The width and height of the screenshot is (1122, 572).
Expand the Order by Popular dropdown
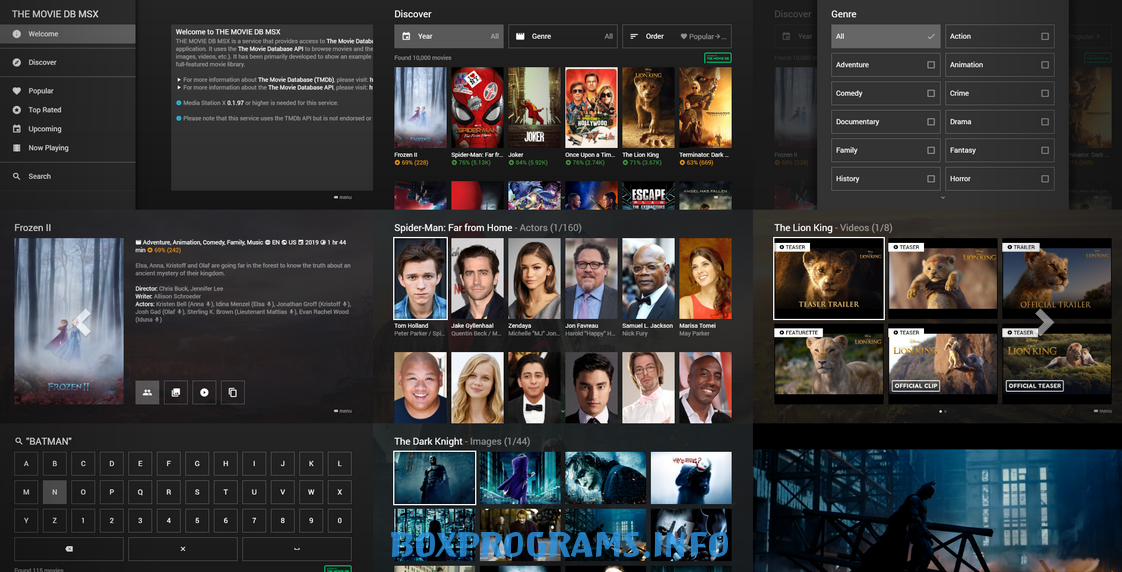676,37
